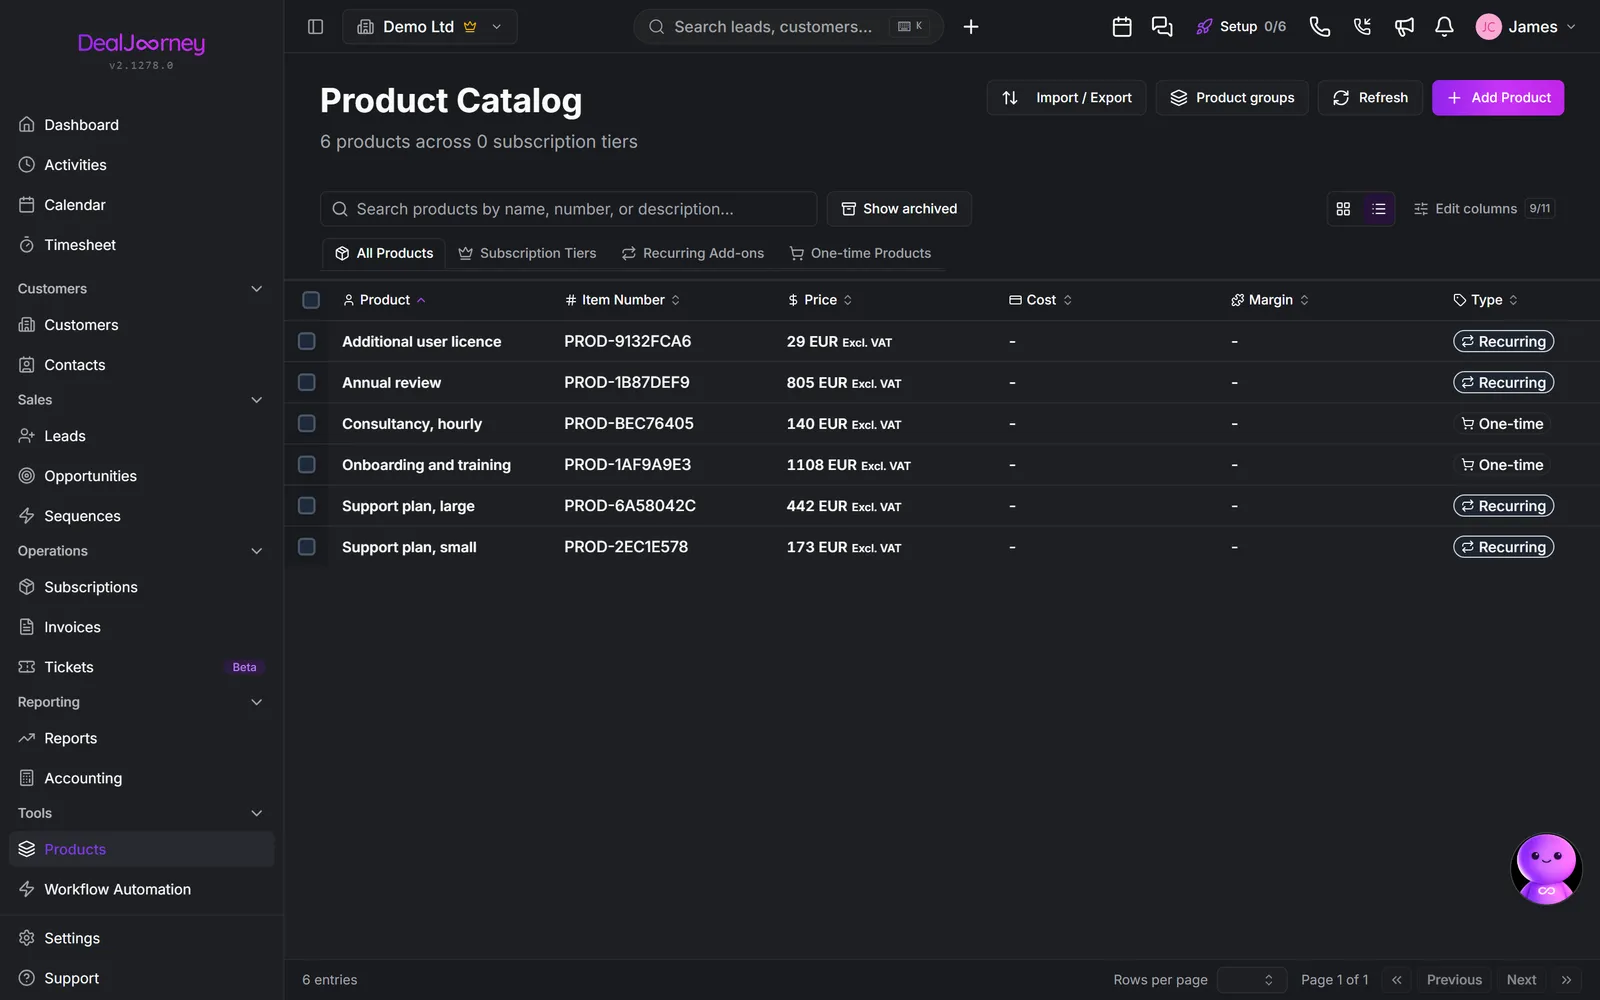Open the calendar icon in top bar
Image resolution: width=1600 pixels, height=1000 pixels.
[1122, 27]
